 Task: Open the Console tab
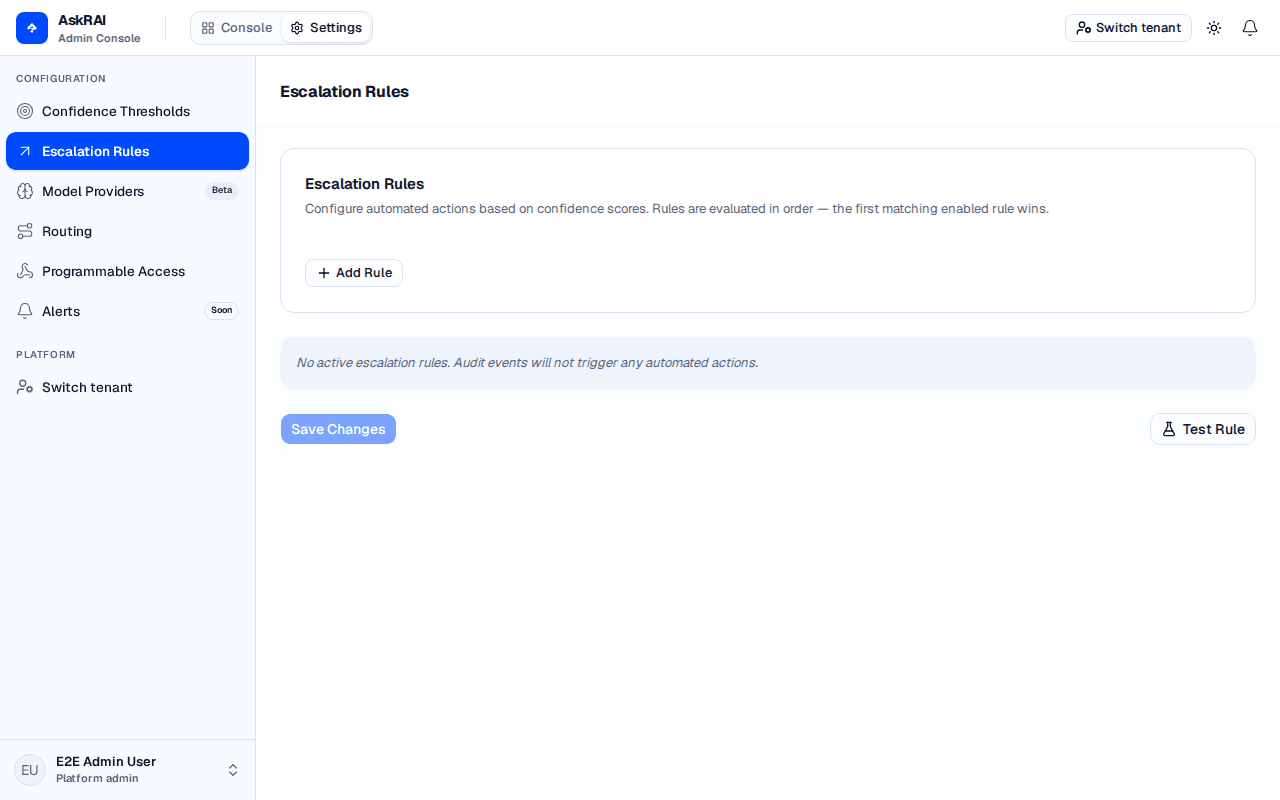(237, 28)
